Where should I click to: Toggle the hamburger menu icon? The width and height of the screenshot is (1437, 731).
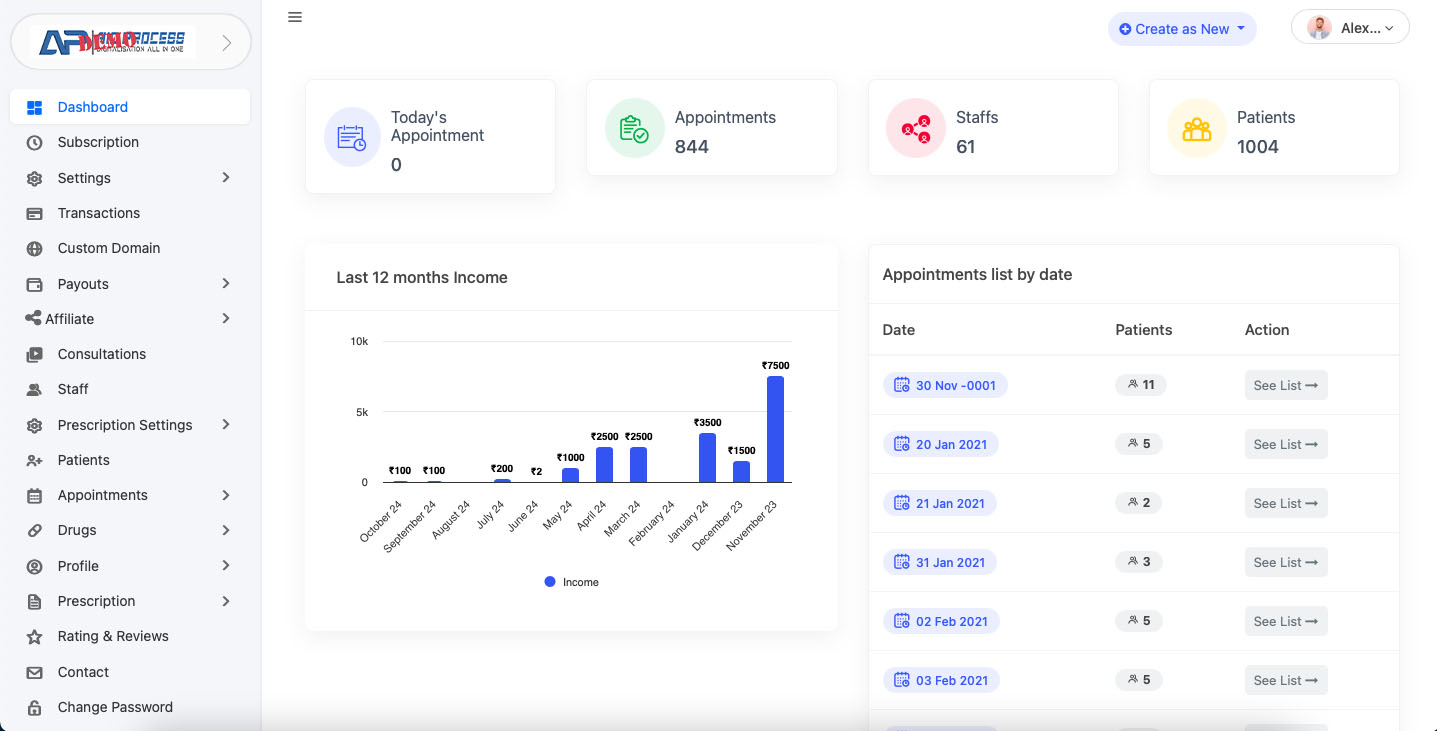coord(295,17)
